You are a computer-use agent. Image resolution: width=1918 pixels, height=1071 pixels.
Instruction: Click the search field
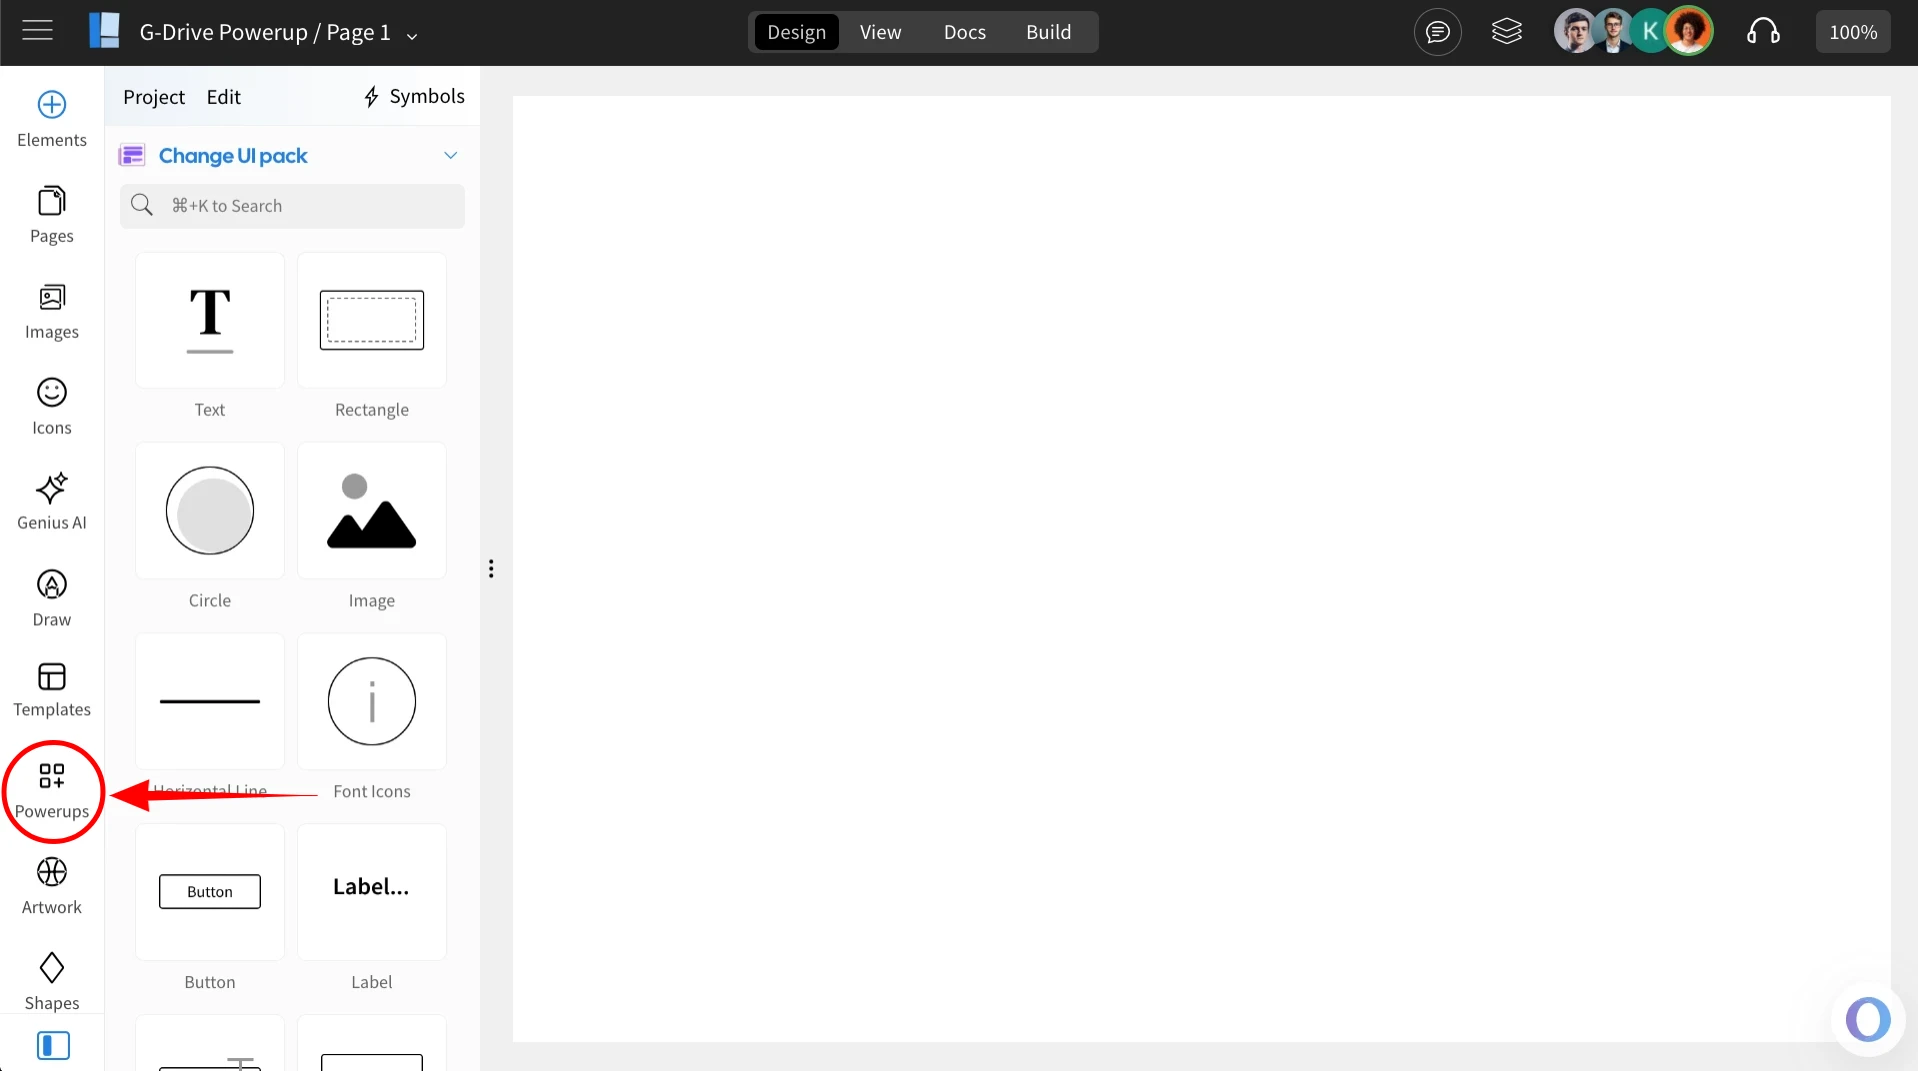coord(292,205)
